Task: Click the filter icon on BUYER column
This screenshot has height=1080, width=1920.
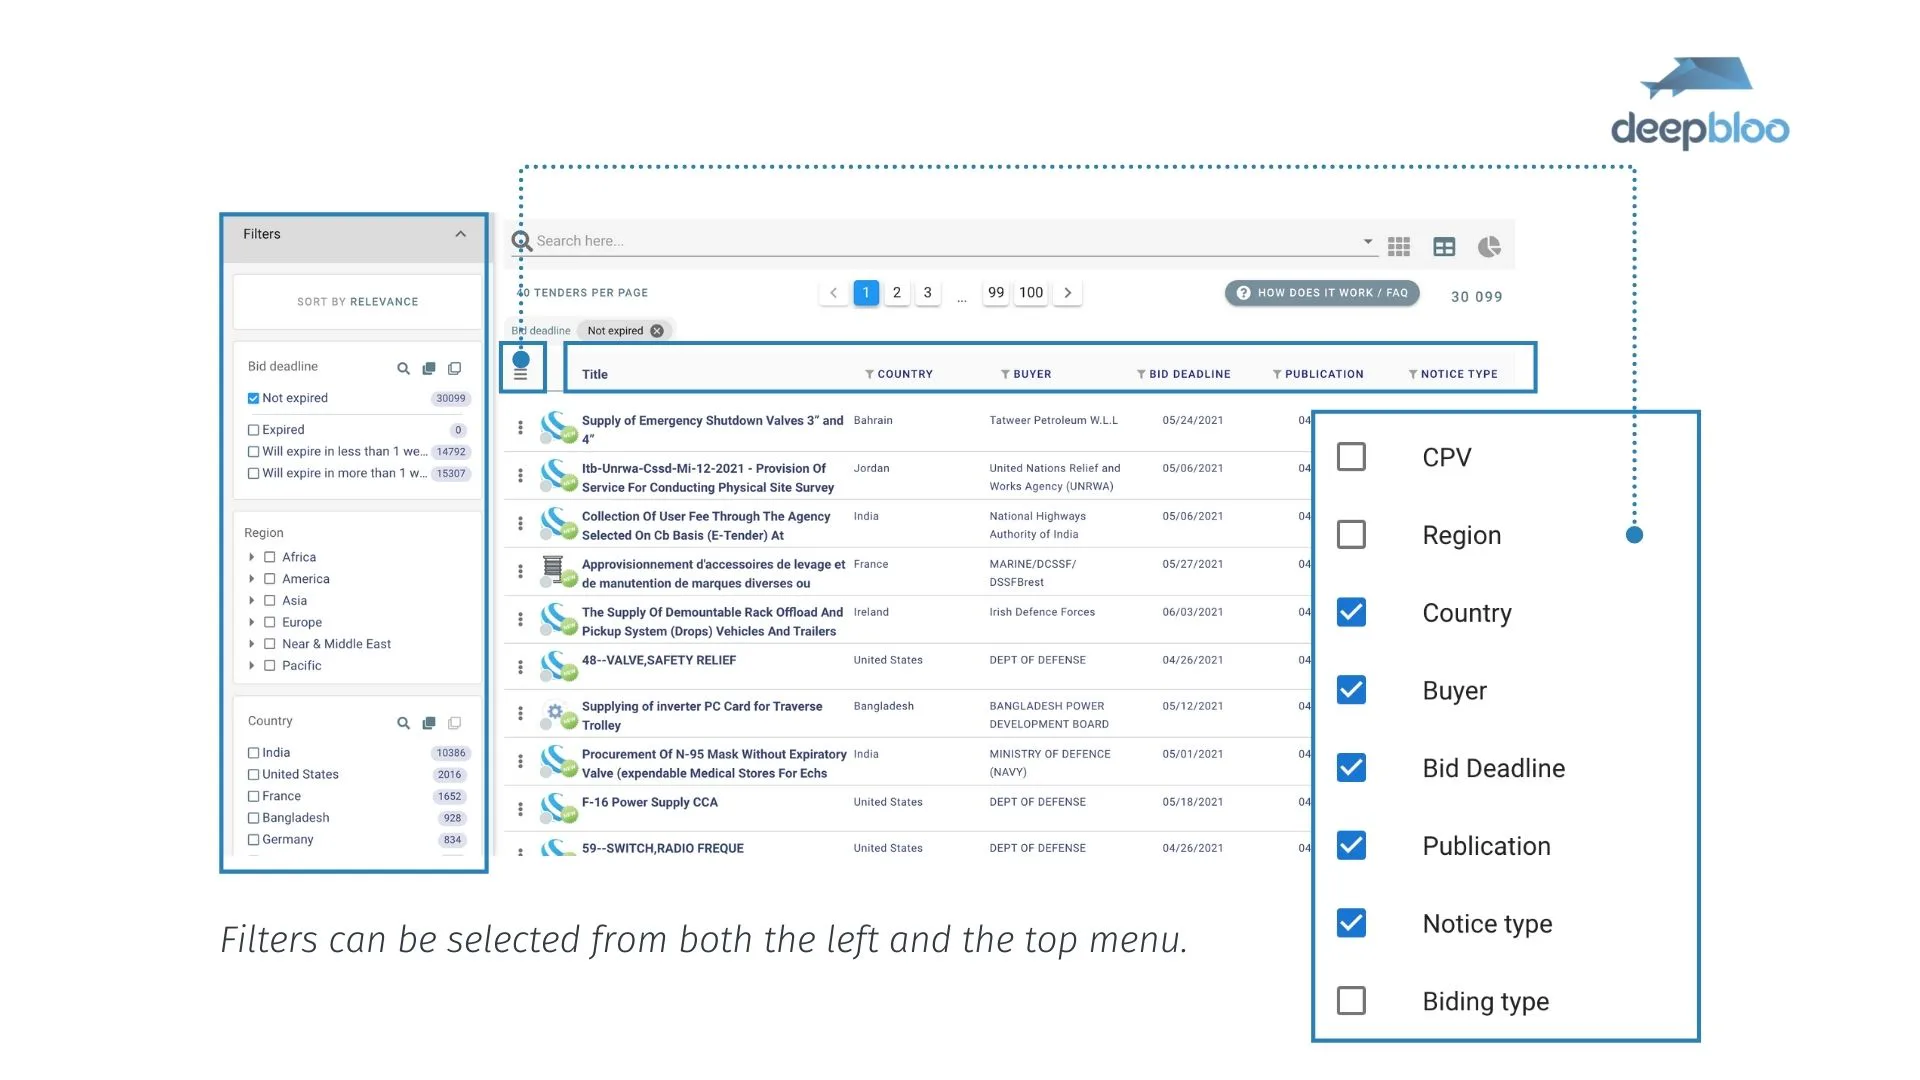Action: [x=1005, y=374]
